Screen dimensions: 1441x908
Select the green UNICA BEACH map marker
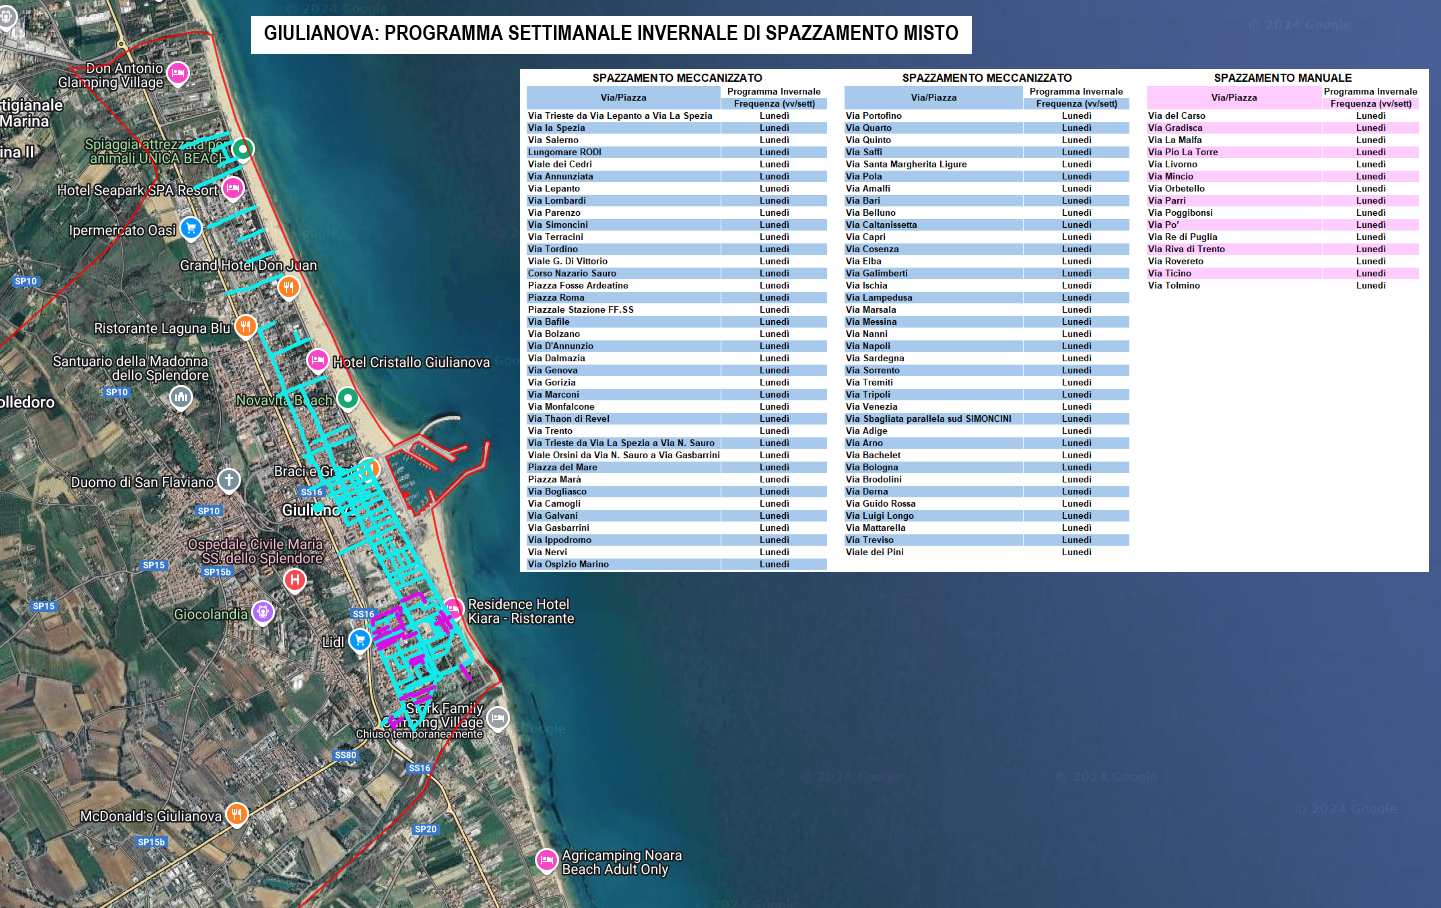[242, 149]
